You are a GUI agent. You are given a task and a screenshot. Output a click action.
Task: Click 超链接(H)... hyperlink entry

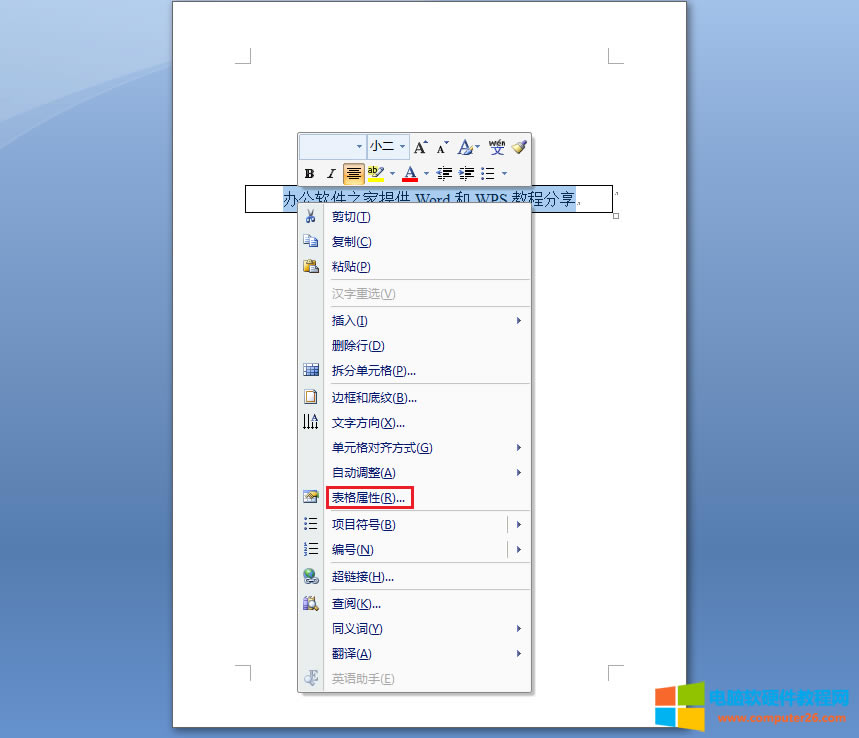point(363,577)
